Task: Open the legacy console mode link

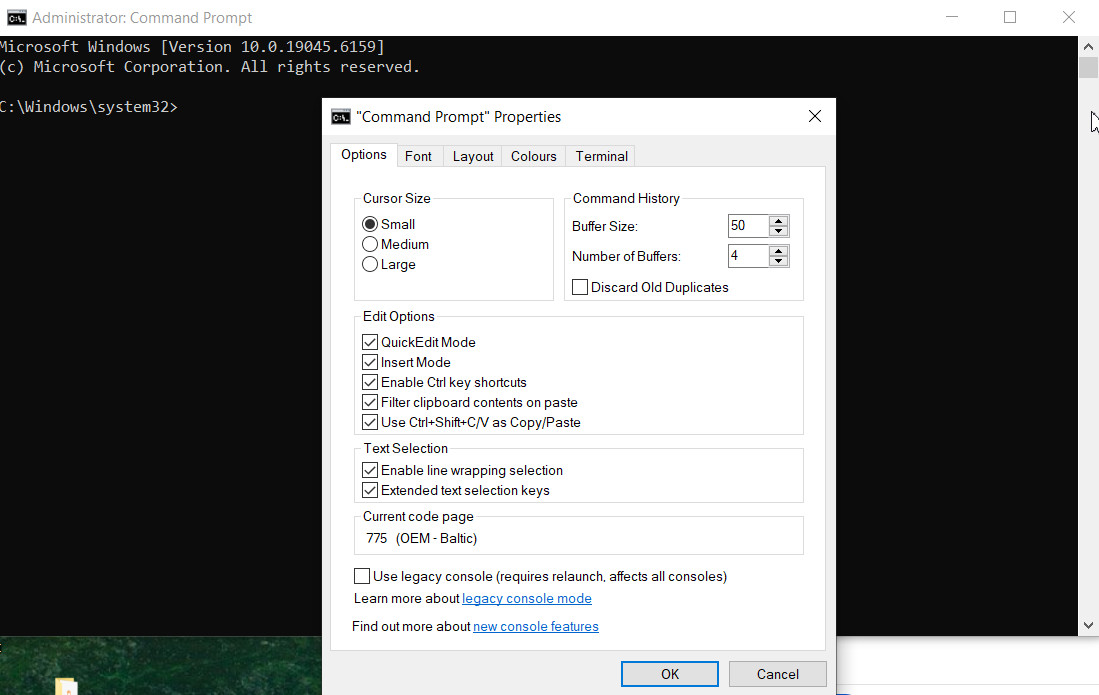Action: pyautogui.click(x=526, y=598)
